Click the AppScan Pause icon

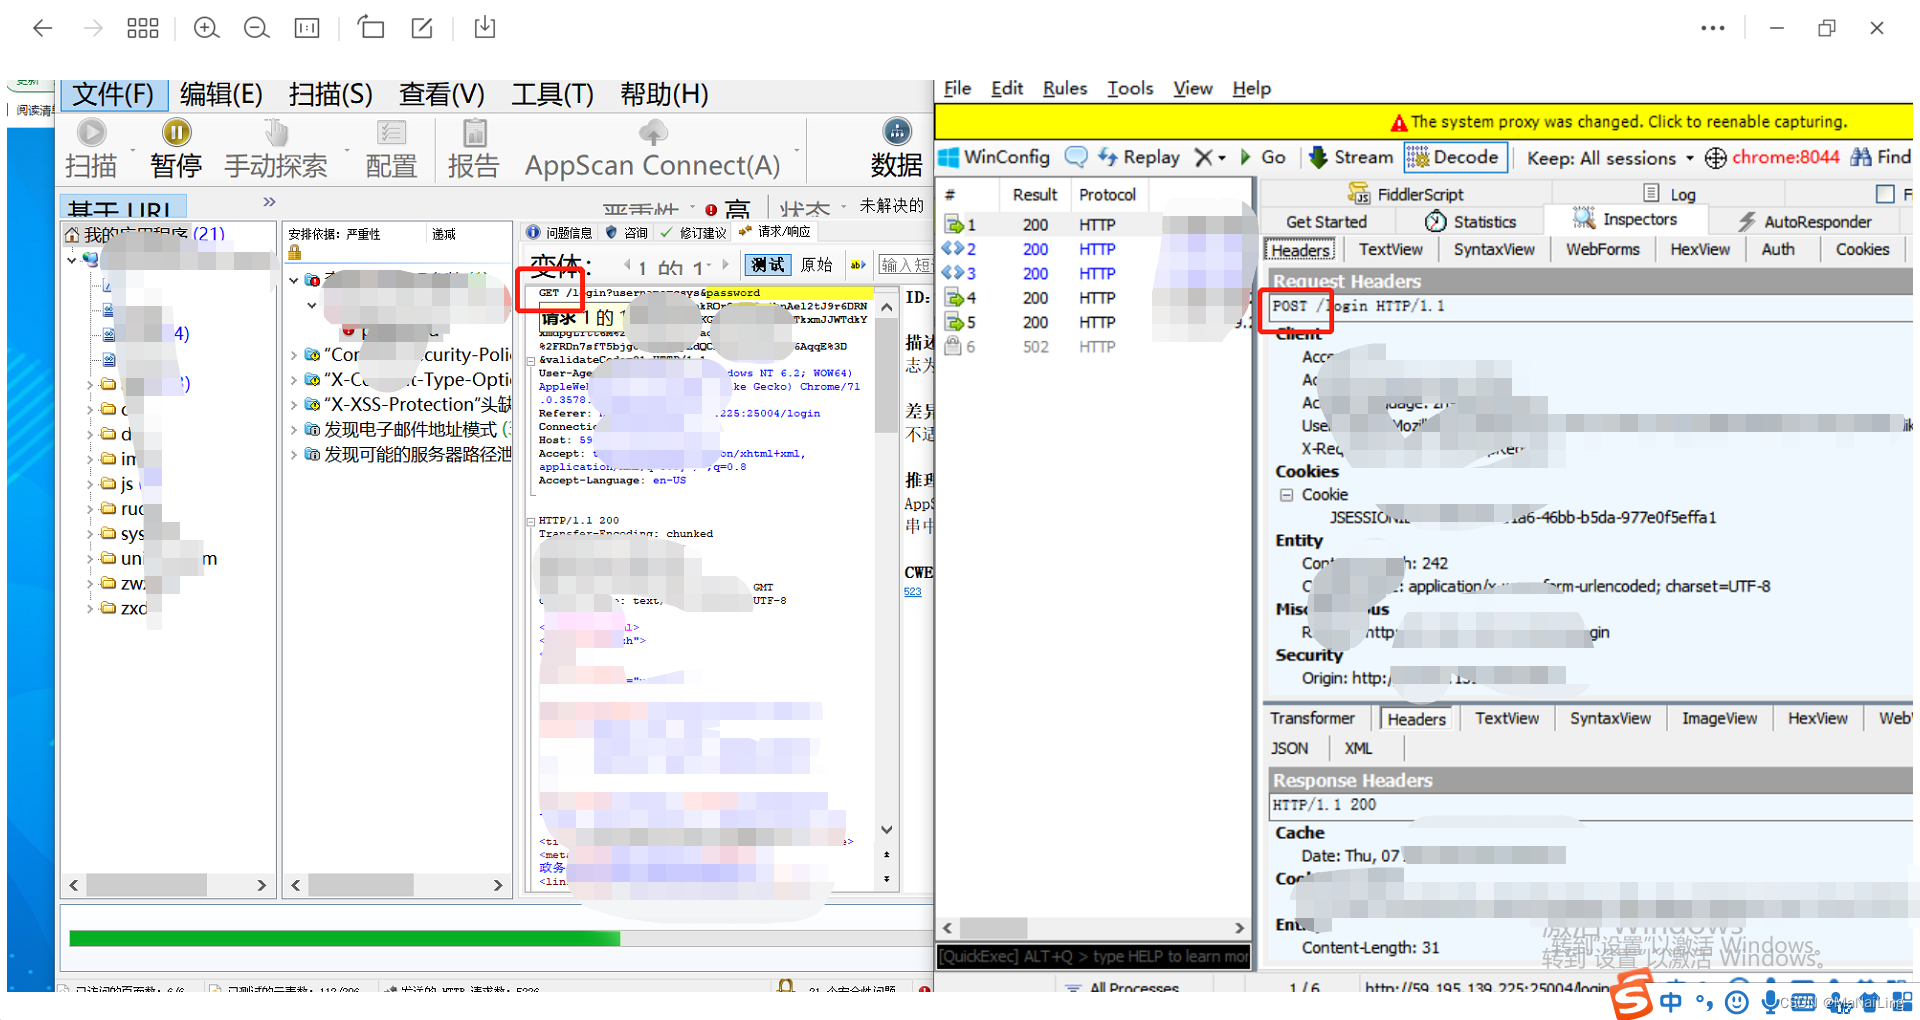pos(176,132)
